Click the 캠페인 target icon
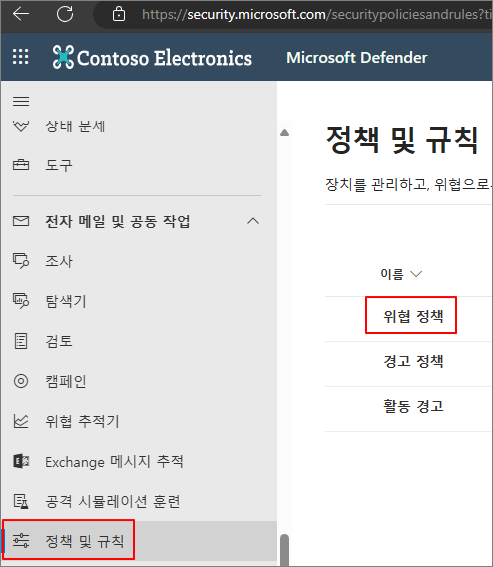This screenshot has width=493, height=567. tap(21, 381)
